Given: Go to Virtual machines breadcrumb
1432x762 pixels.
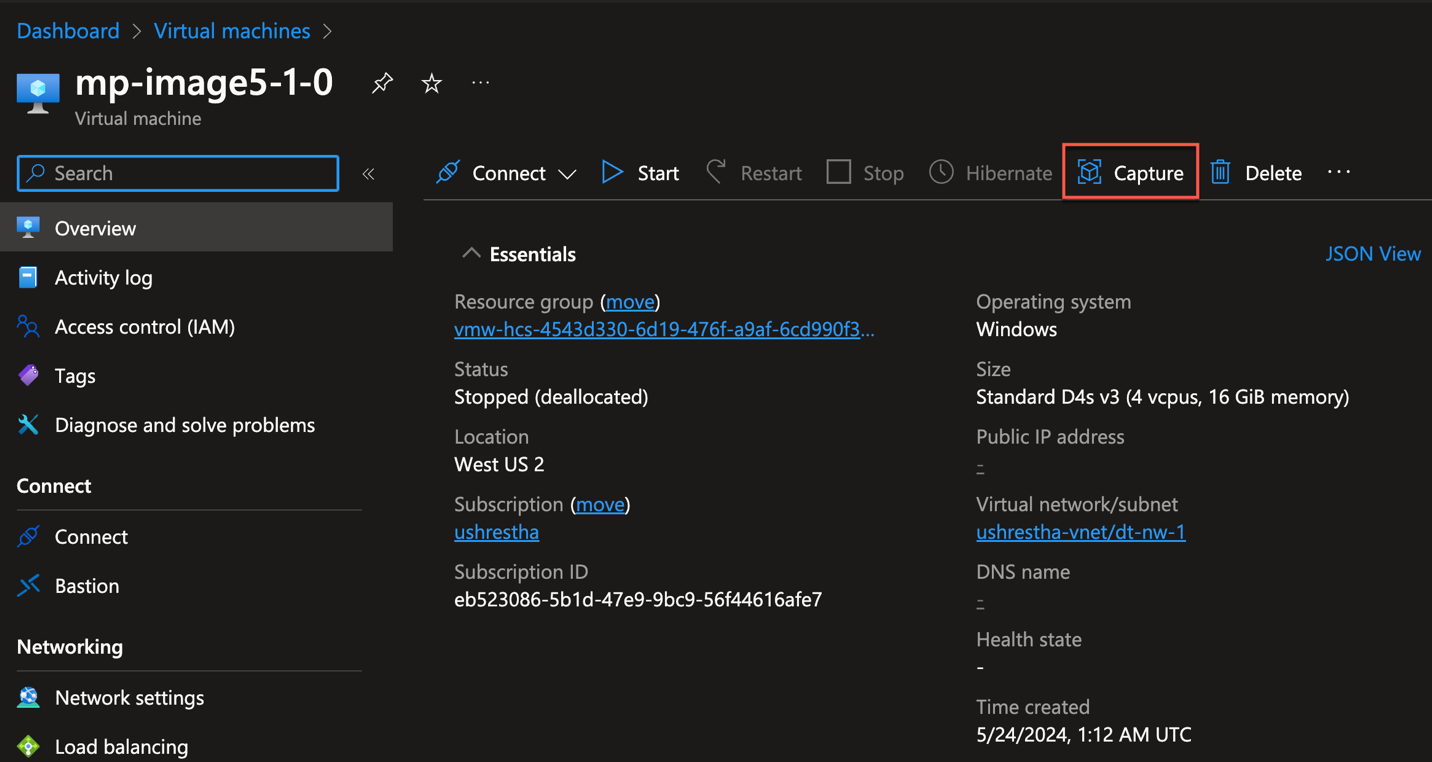Looking at the screenshot, I should click(232, 31).
